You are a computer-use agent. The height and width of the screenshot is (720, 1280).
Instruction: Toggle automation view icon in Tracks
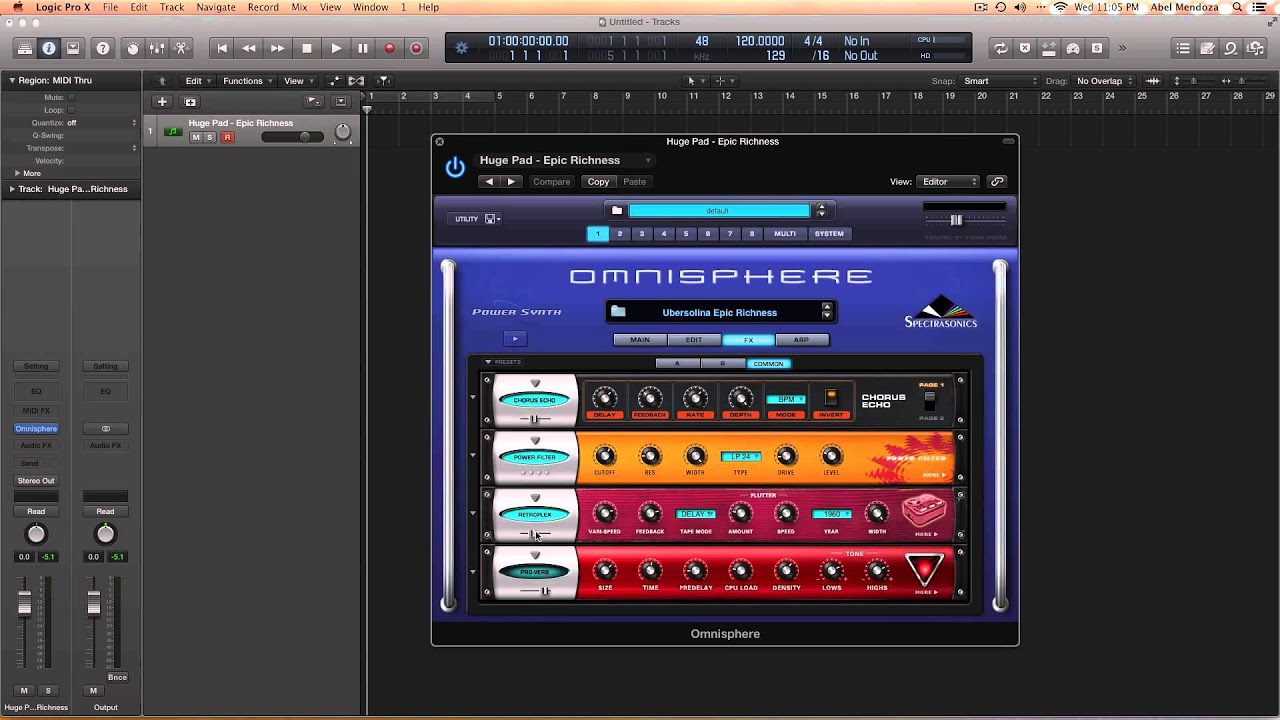pyautogui.click(x=335, y=81)
